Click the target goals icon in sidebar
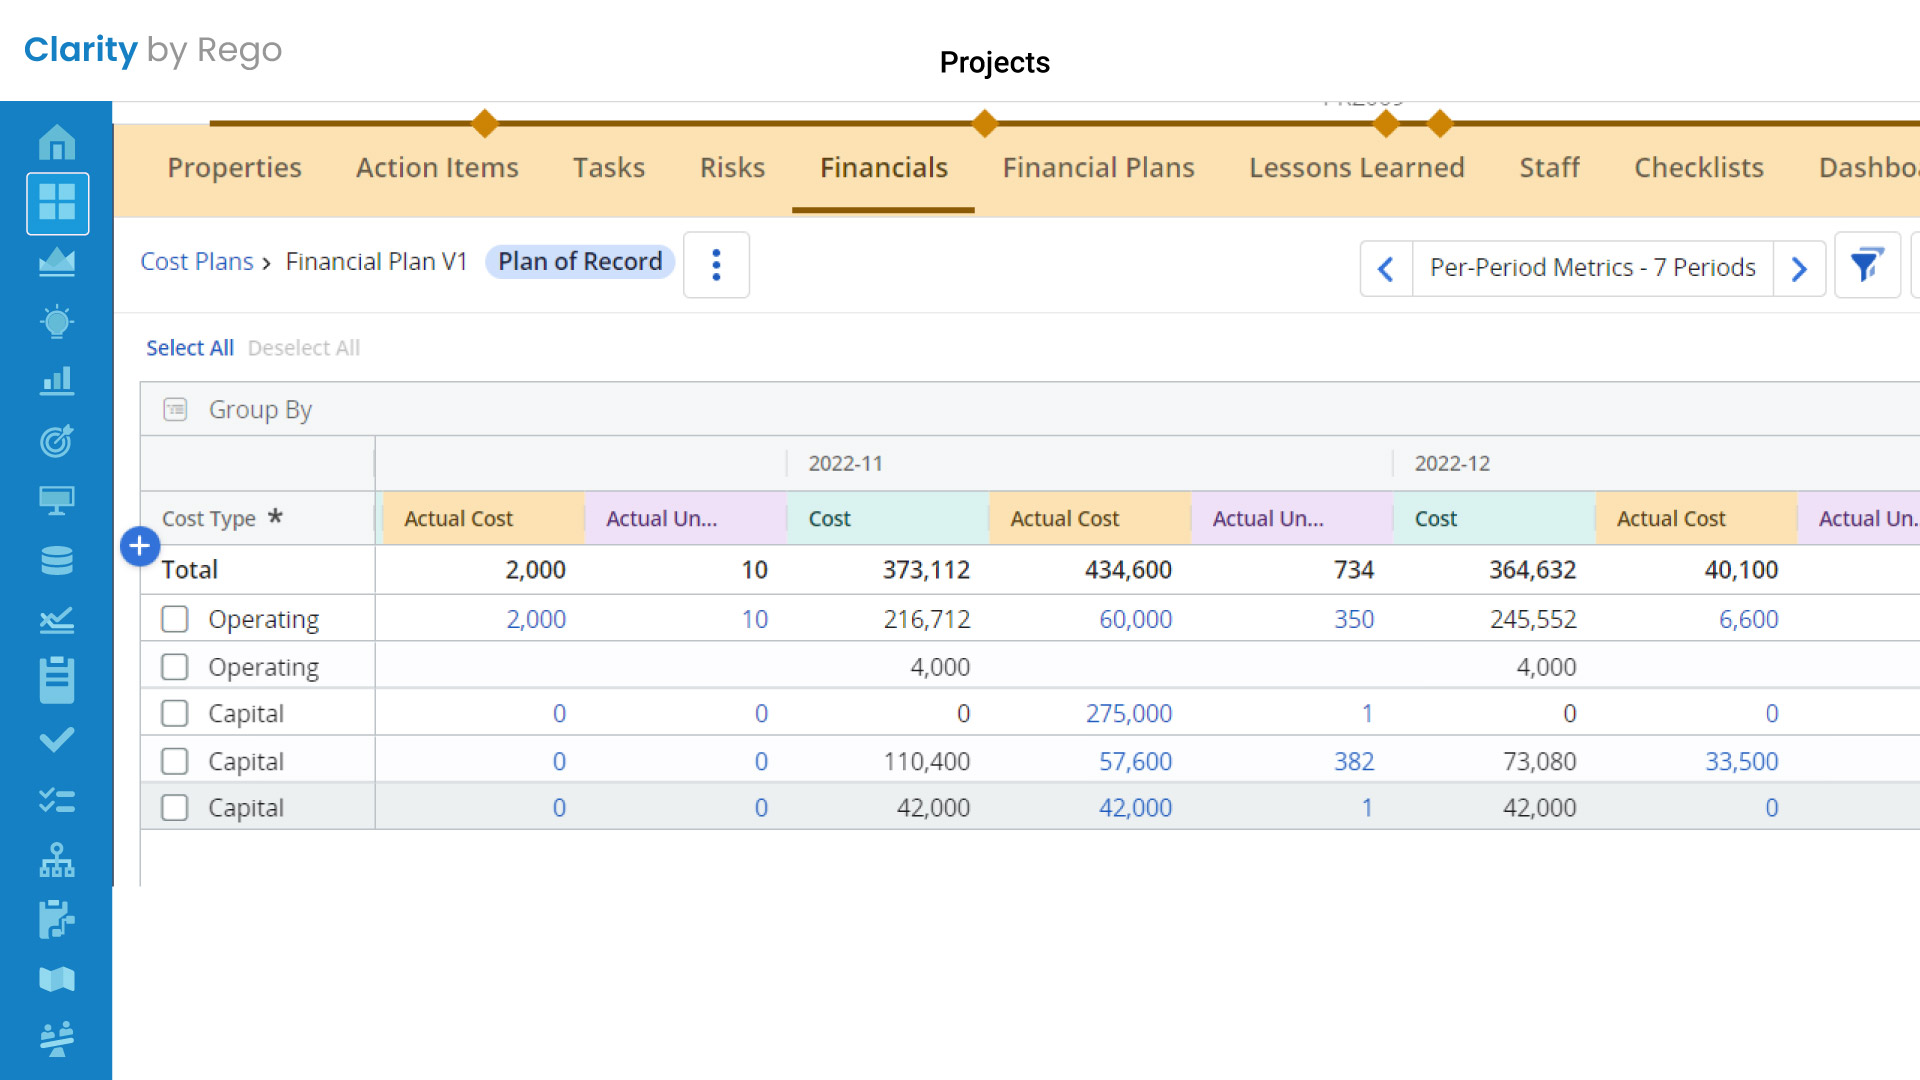 point(57,441)
